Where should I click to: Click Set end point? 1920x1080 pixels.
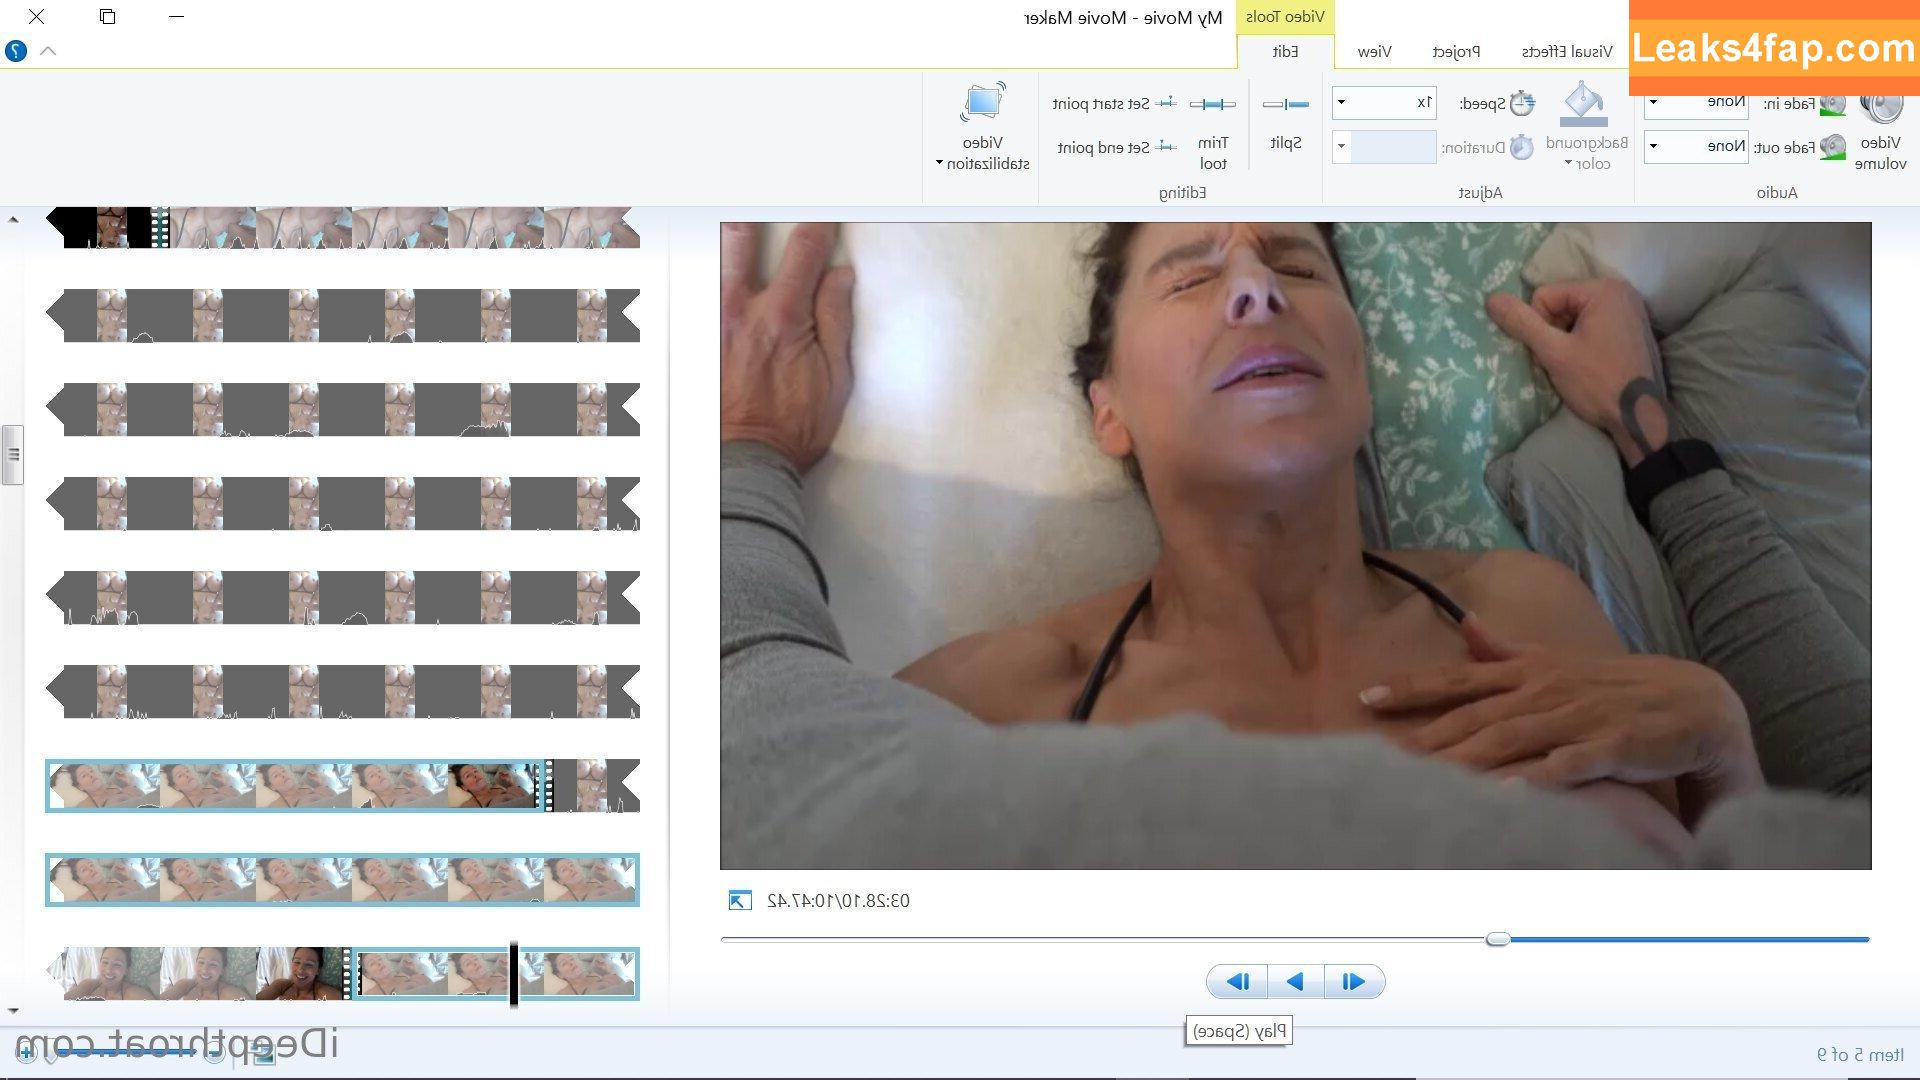(1116, 147)
